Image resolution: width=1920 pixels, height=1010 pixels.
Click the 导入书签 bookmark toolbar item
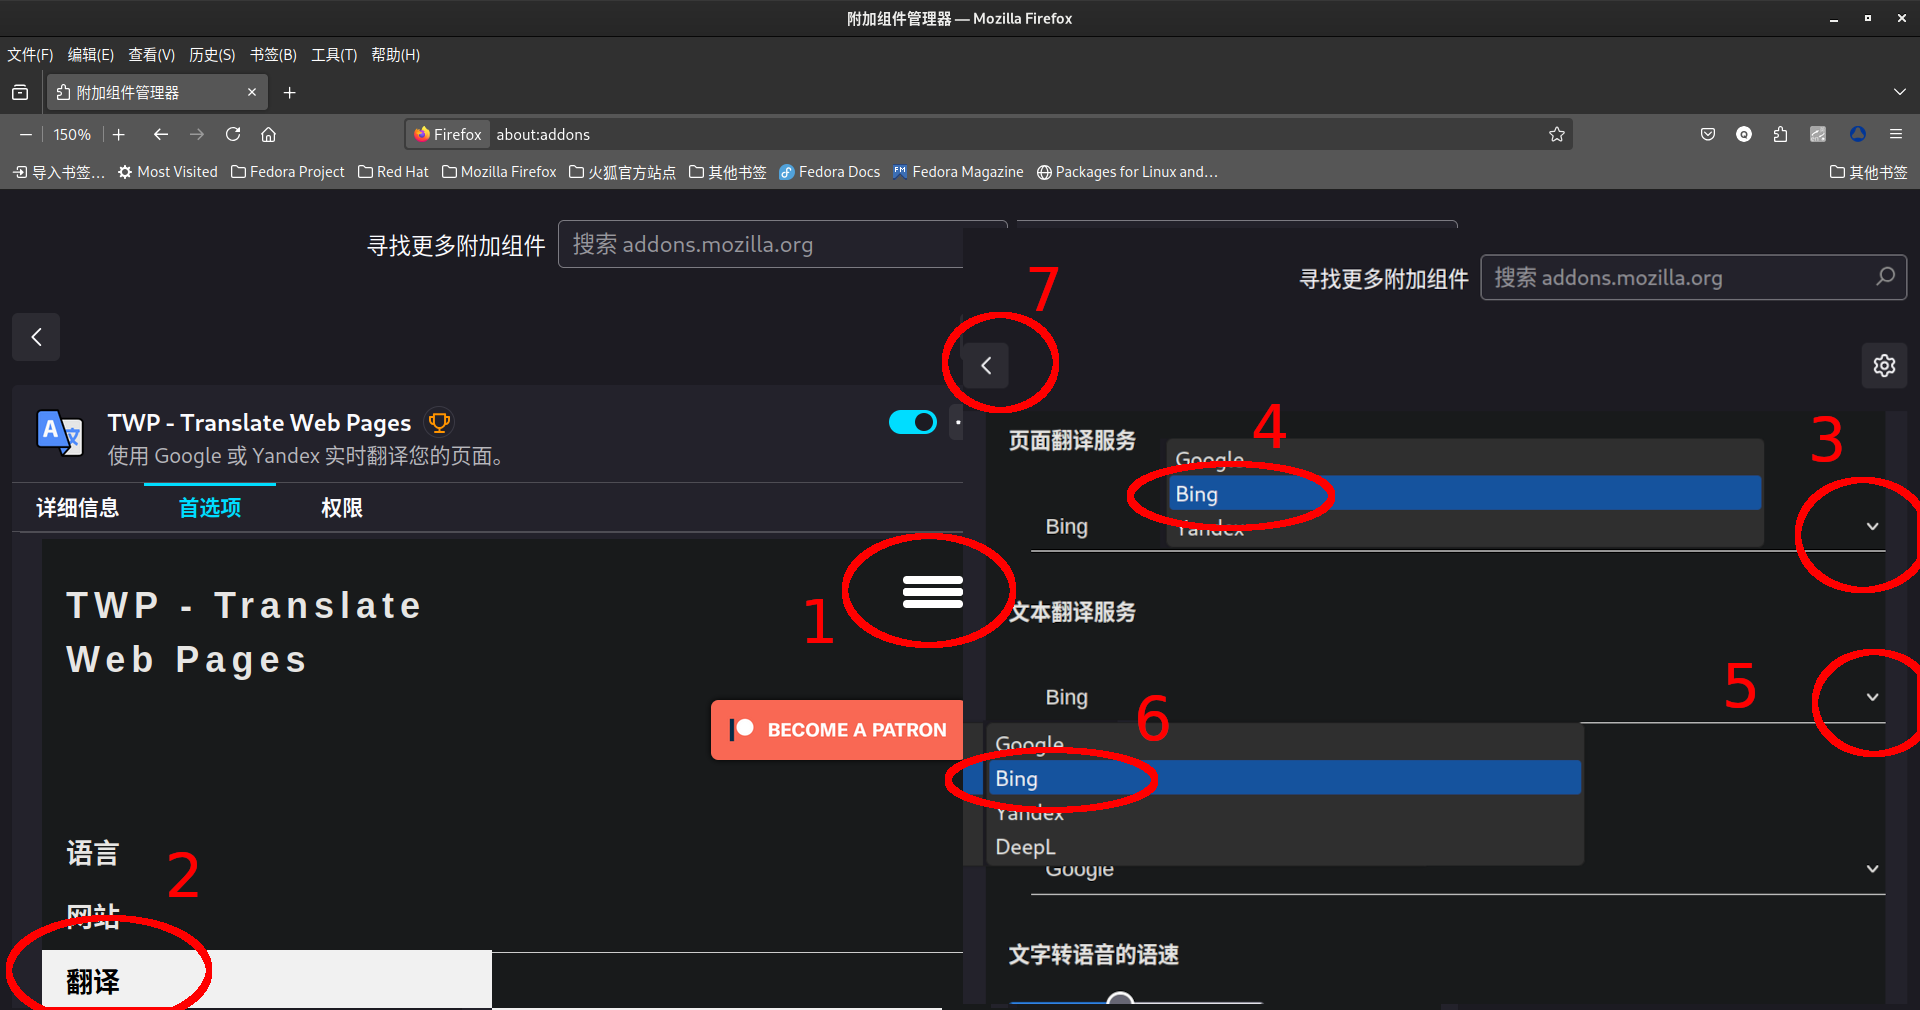(58, 172)
